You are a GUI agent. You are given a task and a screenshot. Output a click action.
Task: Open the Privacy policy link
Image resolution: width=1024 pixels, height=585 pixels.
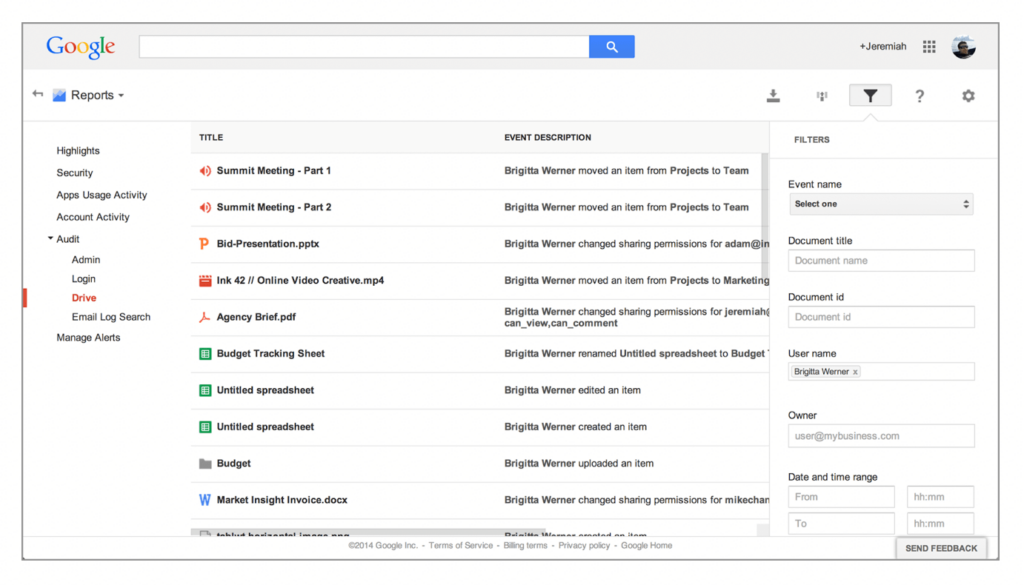click(586, 546)
